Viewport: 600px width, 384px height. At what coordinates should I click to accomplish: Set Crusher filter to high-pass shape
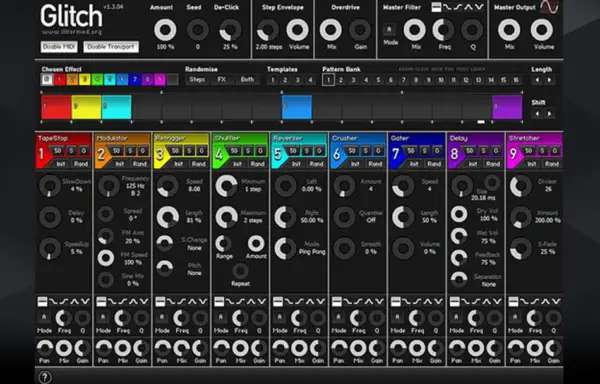358,302
